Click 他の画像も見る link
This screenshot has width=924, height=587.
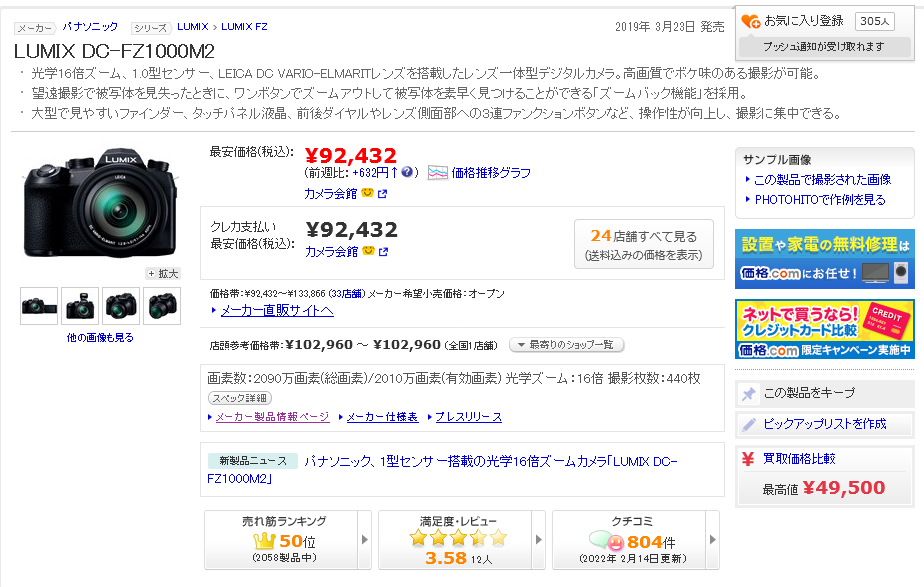(x=100, y=338)
